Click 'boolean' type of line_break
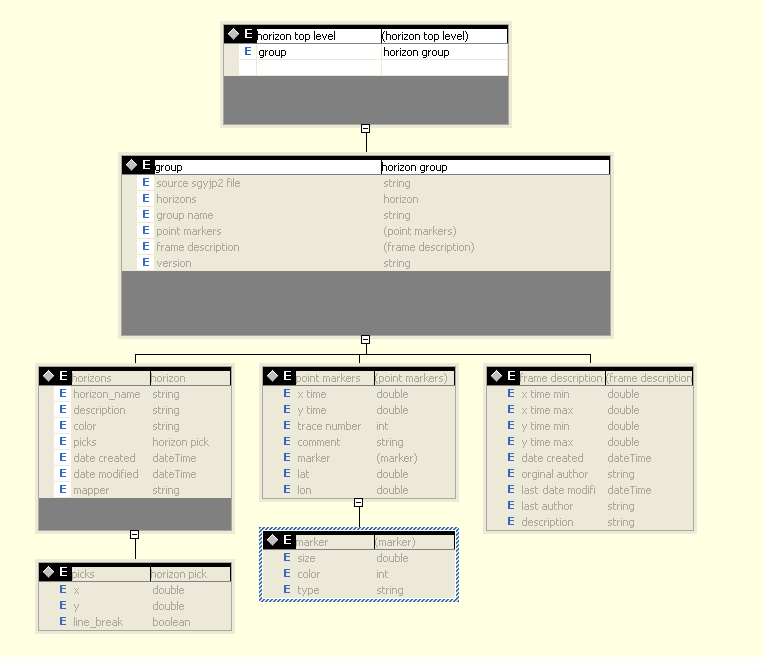Viewport: 764px width, 657px height. tap(172, 622)
